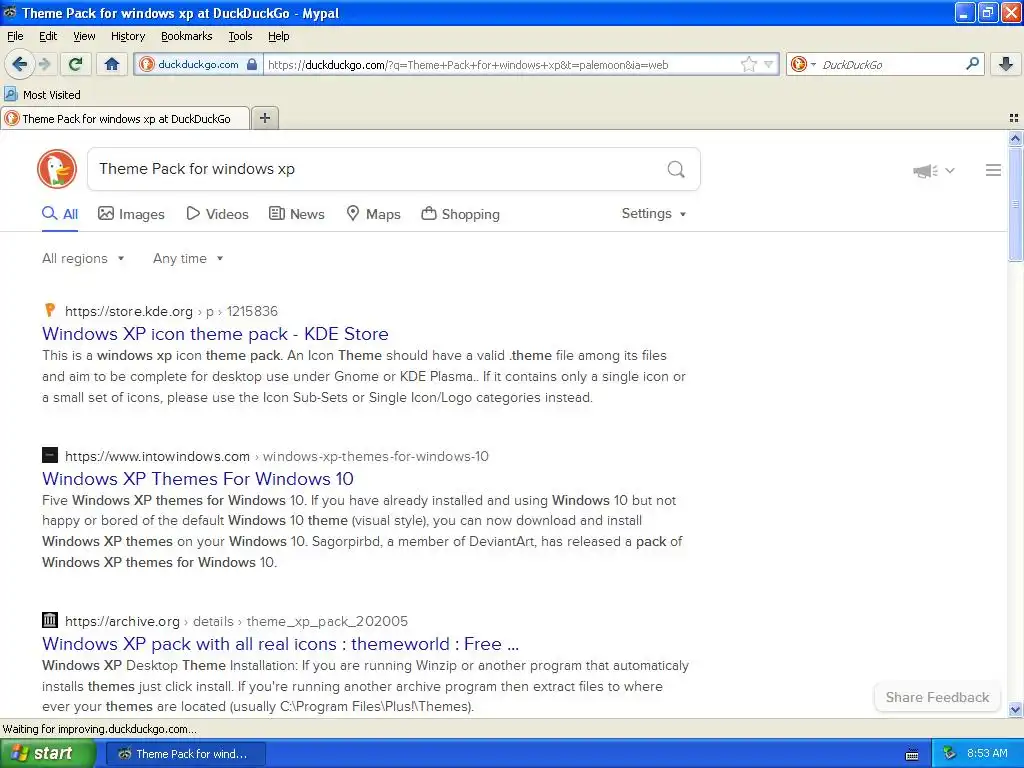The height and width of the screenshot is (768, 1024).
Task: Open Windows XP pack with all real icons result
Action: tap(280, 644)
